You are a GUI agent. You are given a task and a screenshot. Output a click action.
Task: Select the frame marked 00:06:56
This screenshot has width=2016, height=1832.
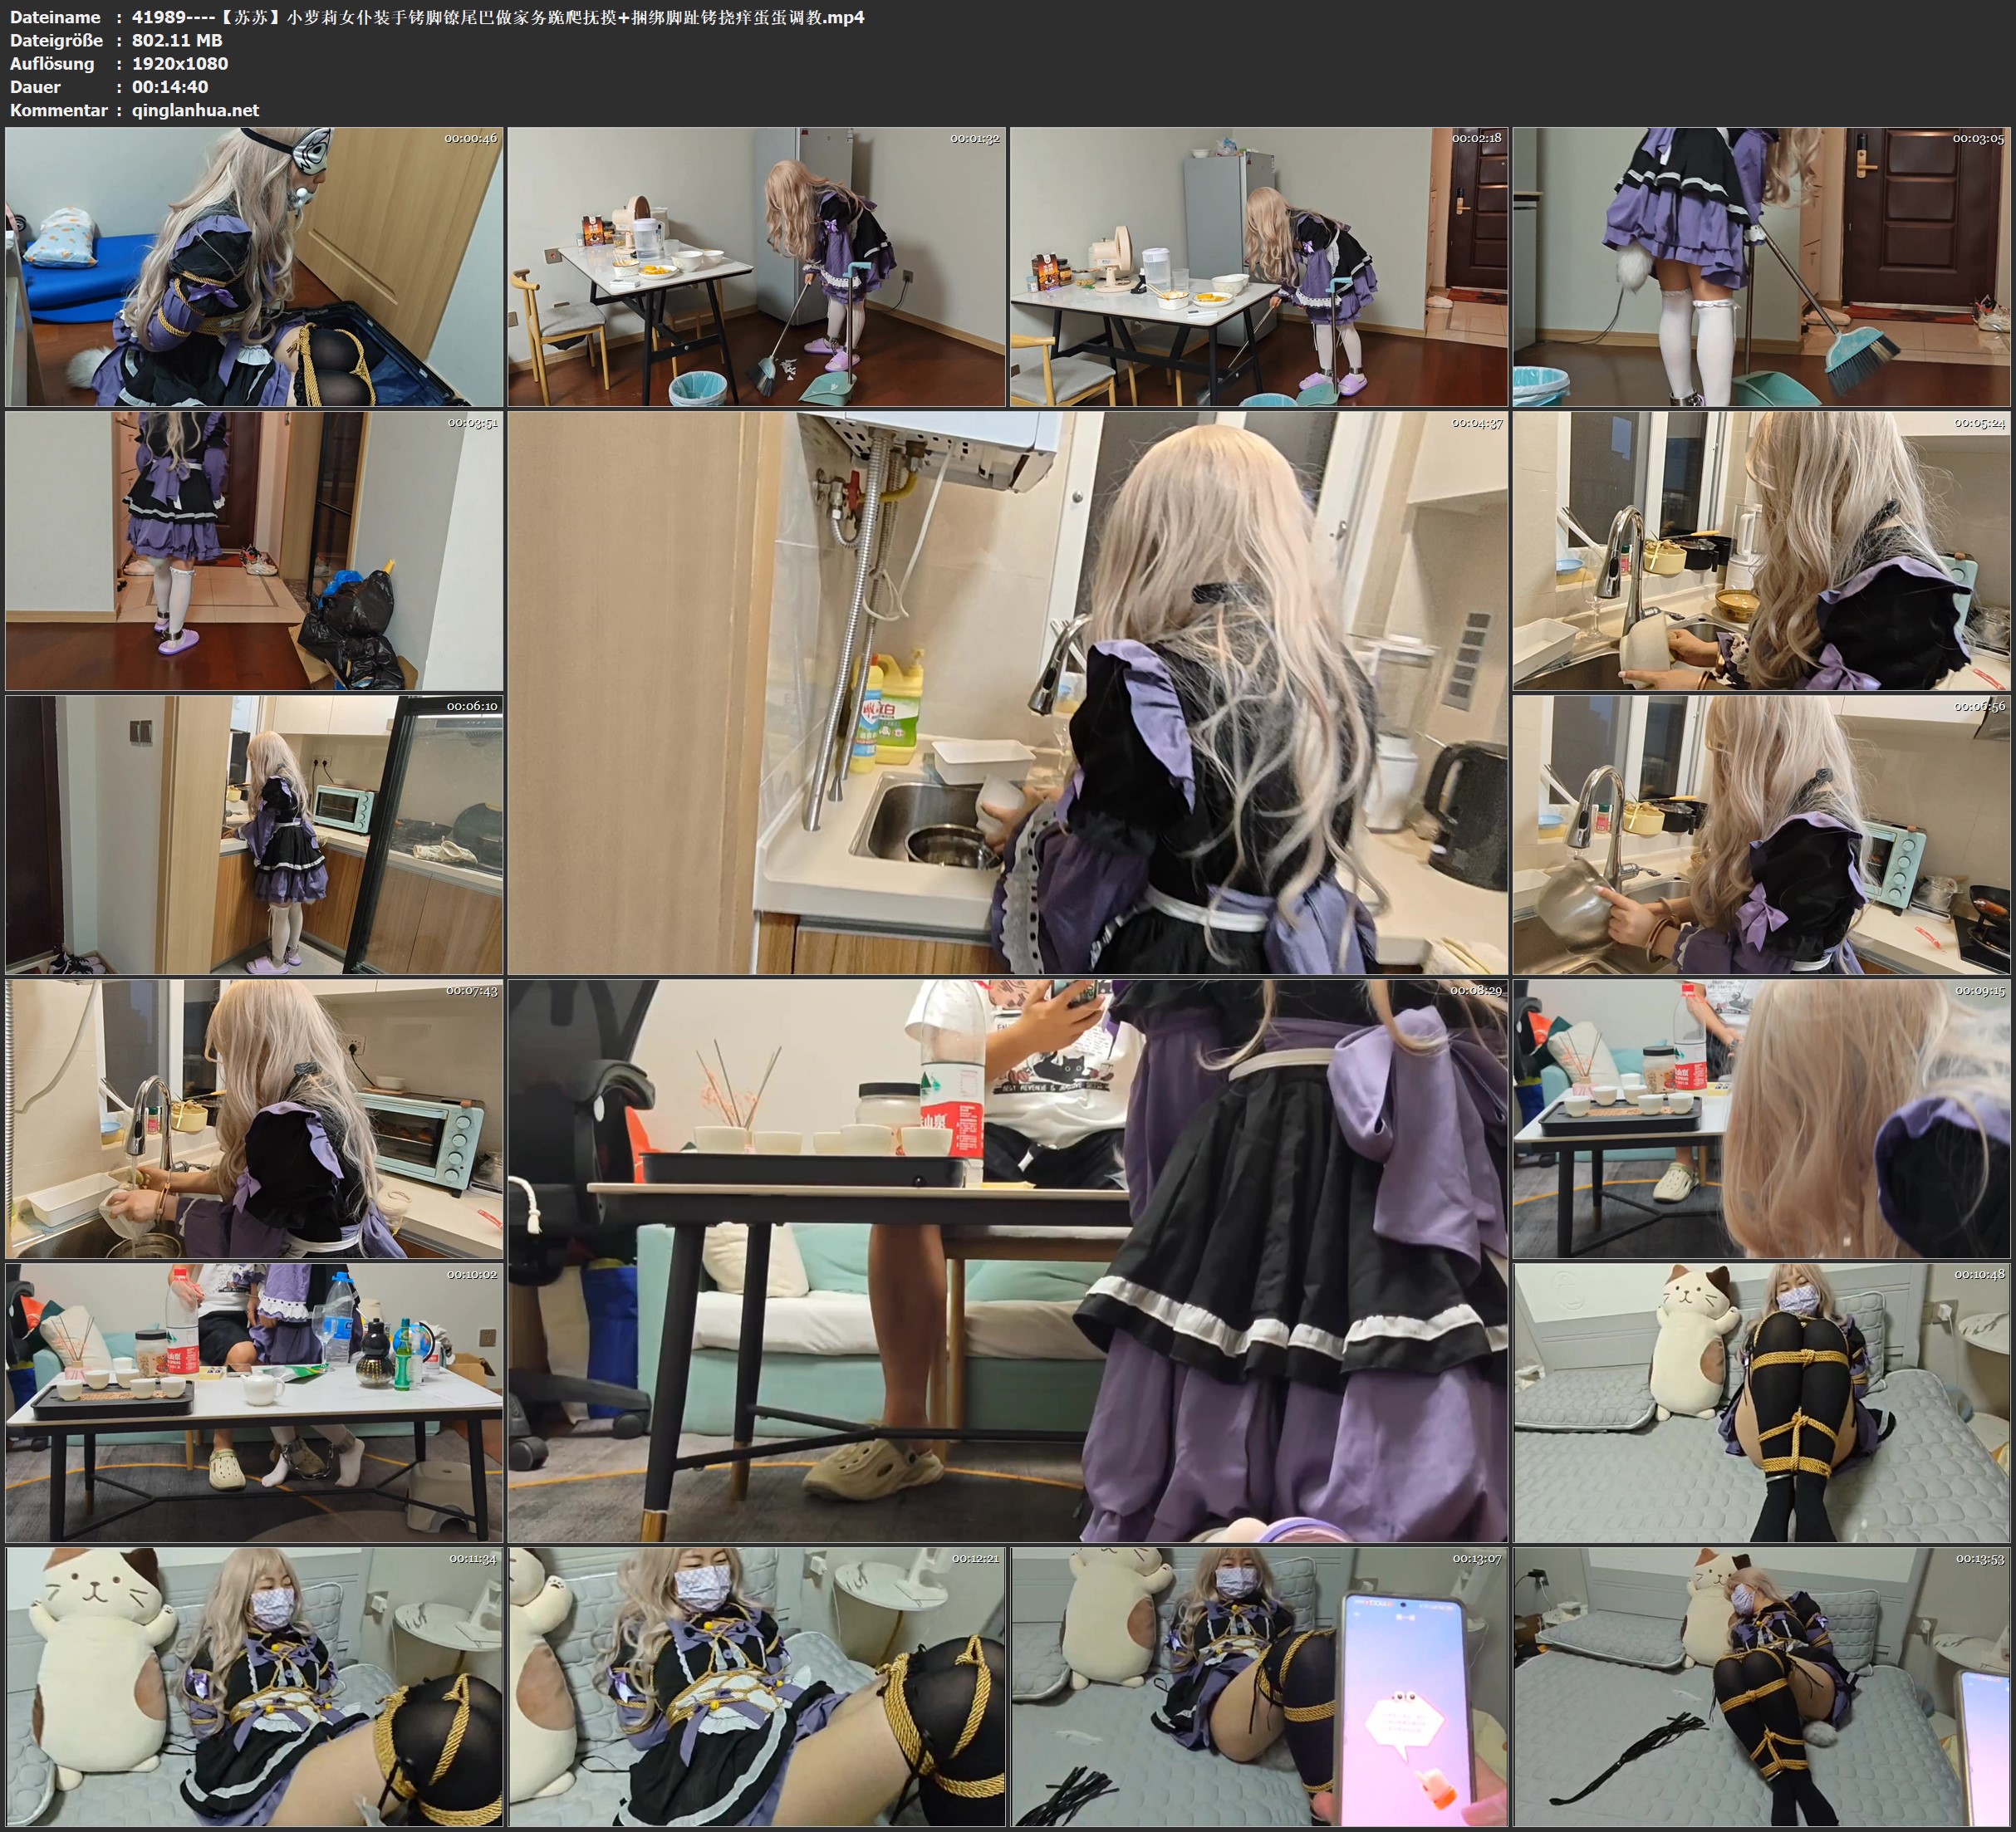(1762, 835)
